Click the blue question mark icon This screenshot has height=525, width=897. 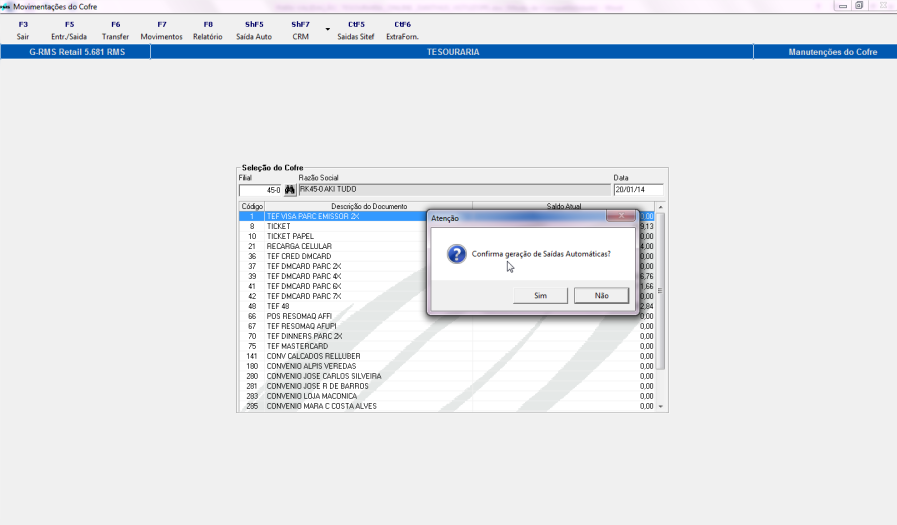[x=457, y=254]
